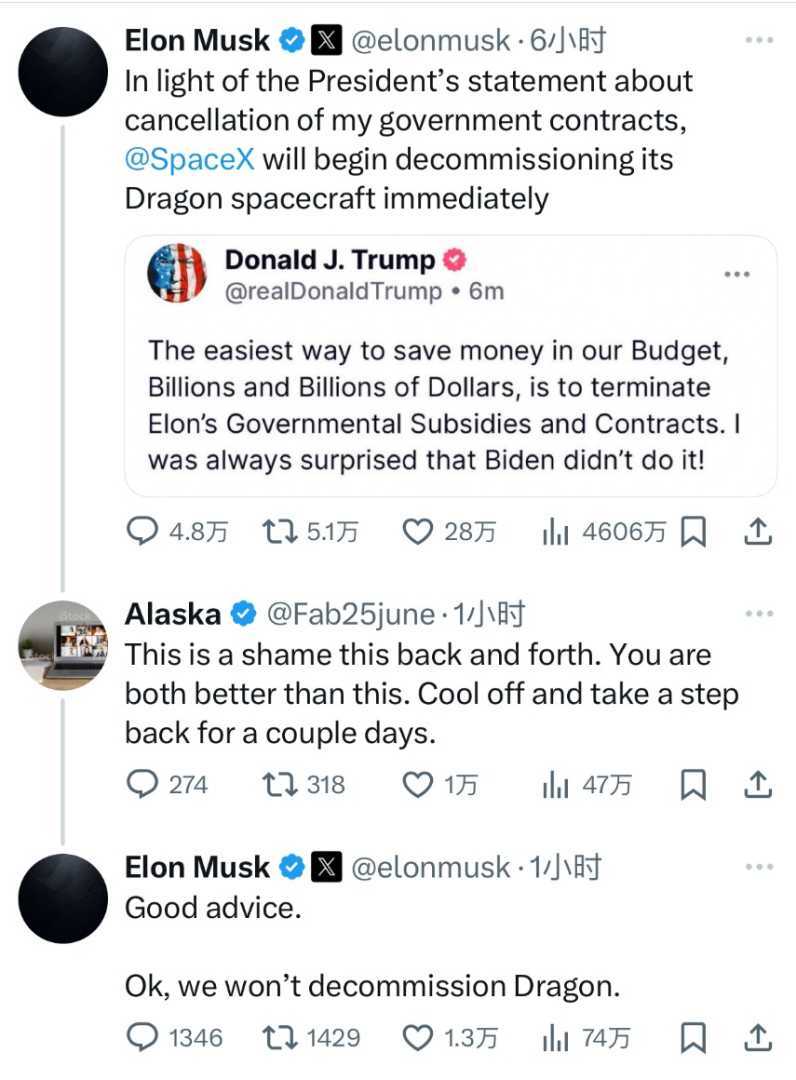The width and height of the screenshot is (796, 1080).
Task: Reply to Alaska's comment
Action: [145, 785]
